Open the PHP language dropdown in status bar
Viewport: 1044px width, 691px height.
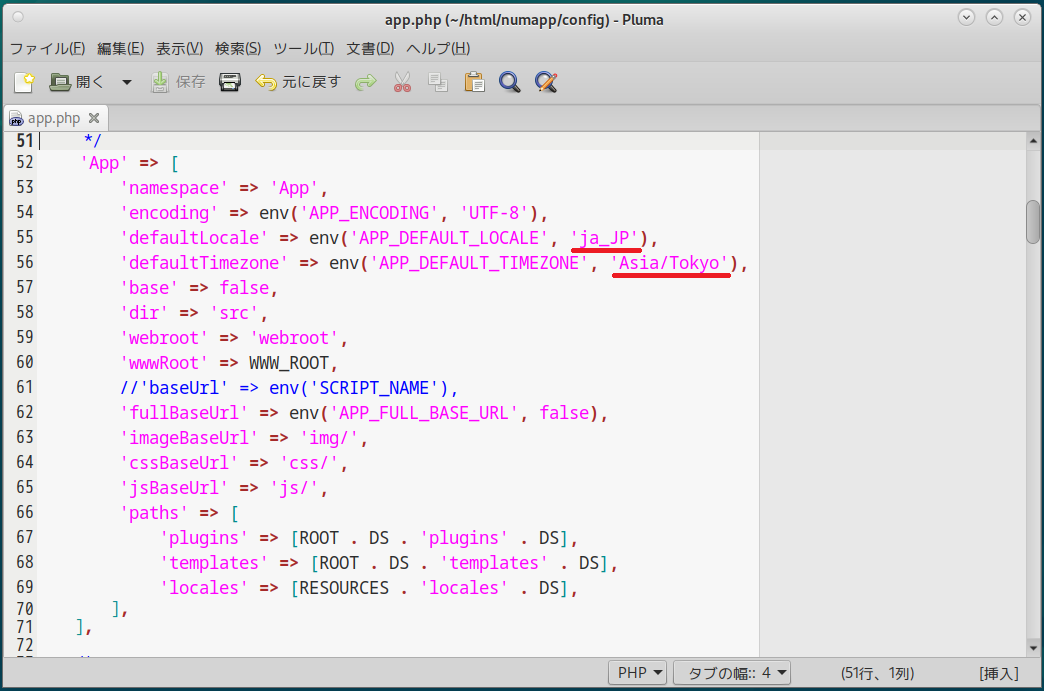coord(638,673)
